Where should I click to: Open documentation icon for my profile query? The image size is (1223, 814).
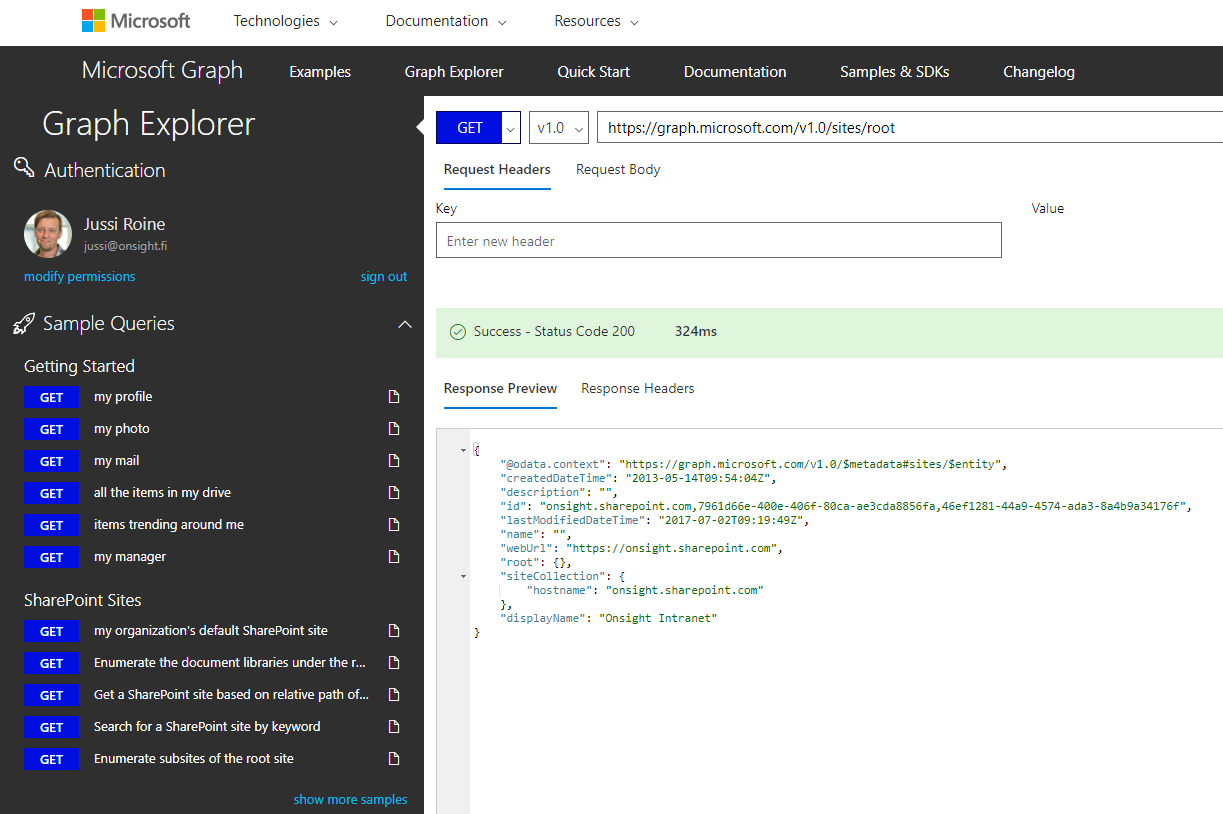click(x=394, y=397)
